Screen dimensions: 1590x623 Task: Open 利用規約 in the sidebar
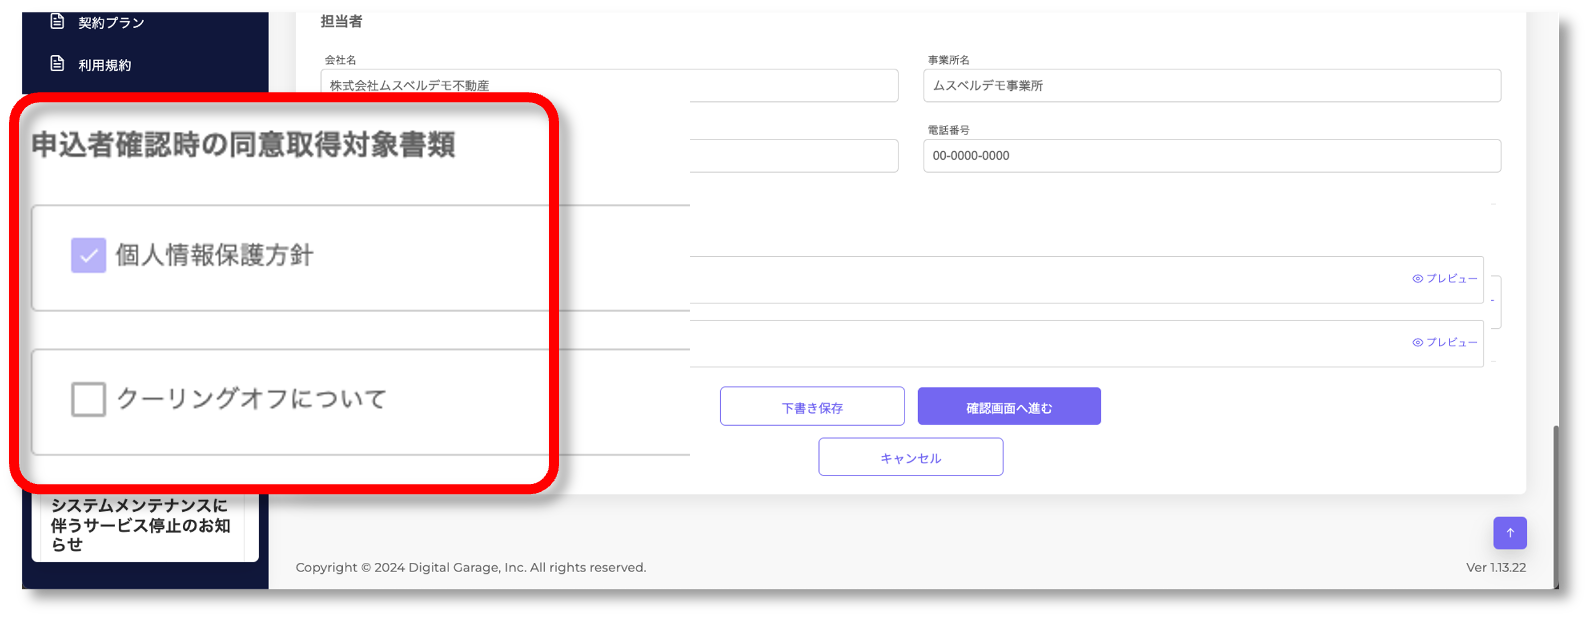click(105, 65)
